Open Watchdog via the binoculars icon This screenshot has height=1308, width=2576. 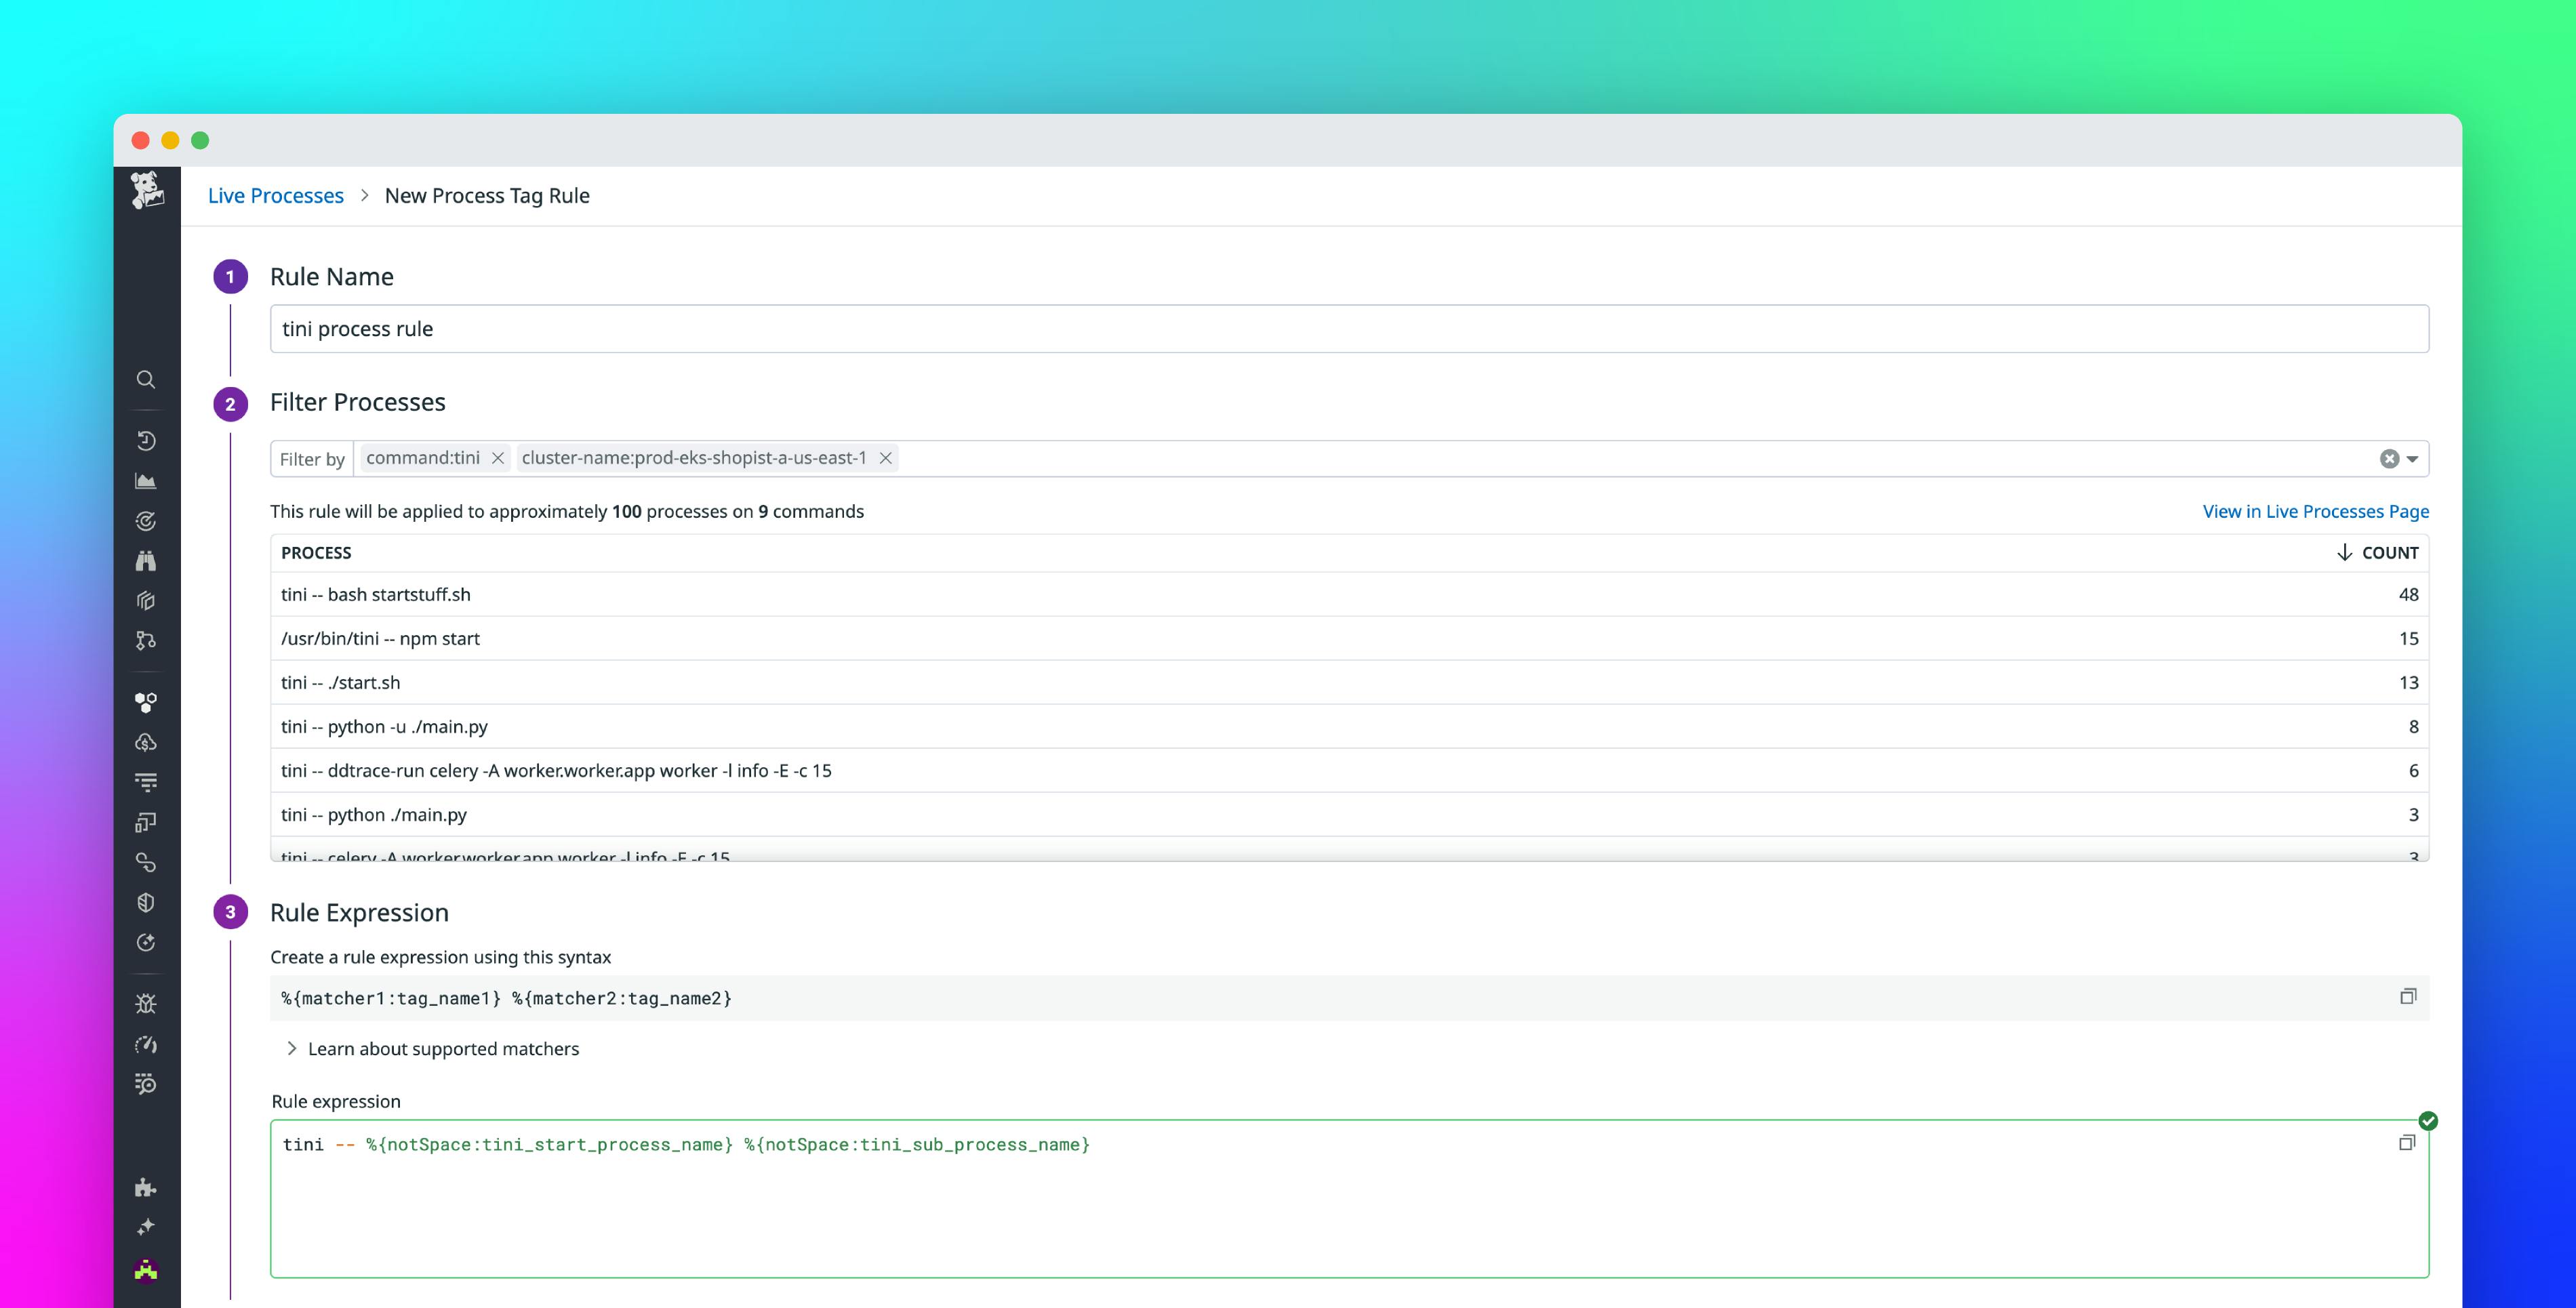[x=146, y=560]
